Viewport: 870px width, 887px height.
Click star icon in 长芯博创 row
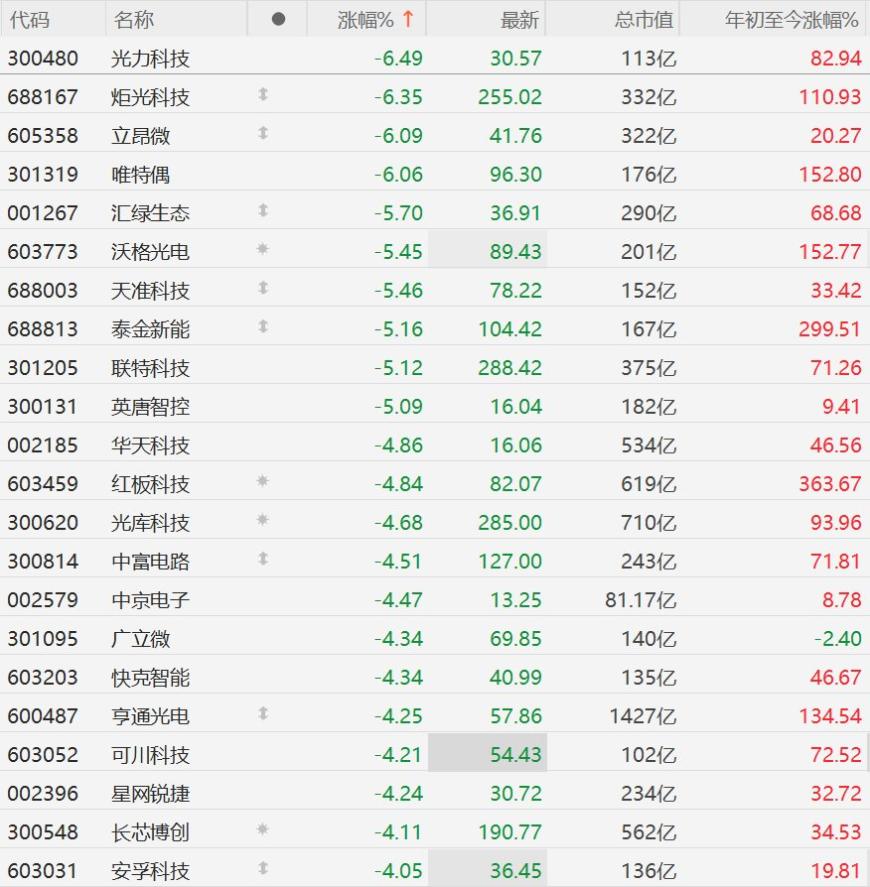click(x=262, y=830)
